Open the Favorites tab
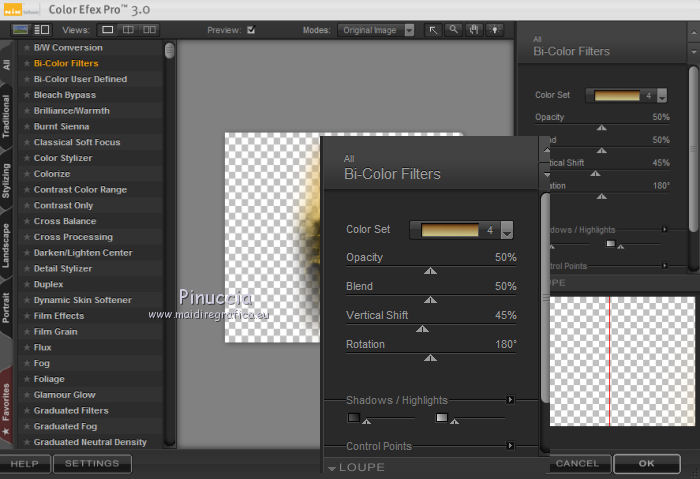Image resolution: width=700 pixels, height=479 pixels. (x=6, y=406)
